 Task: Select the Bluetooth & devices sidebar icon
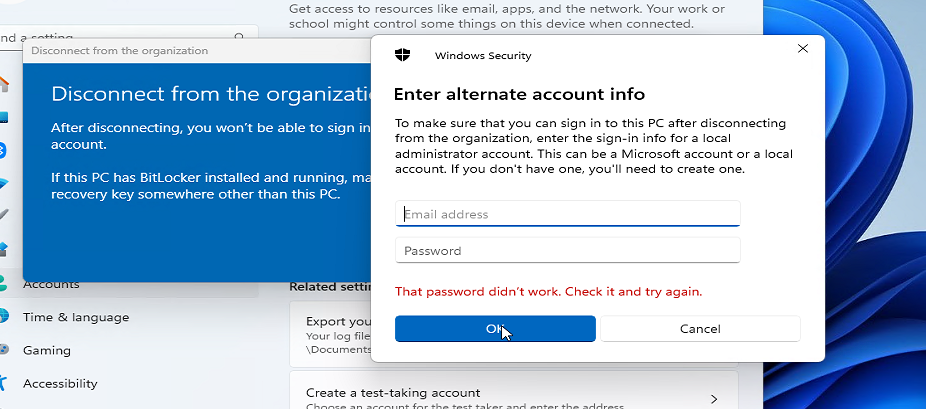[x=3, y=150]
